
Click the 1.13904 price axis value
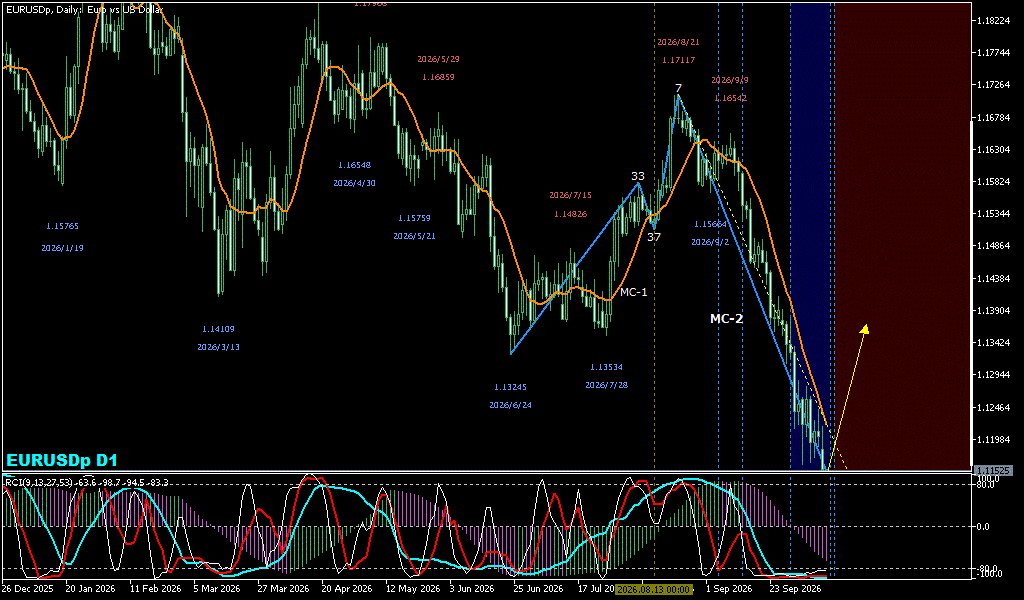click(992, 310)
